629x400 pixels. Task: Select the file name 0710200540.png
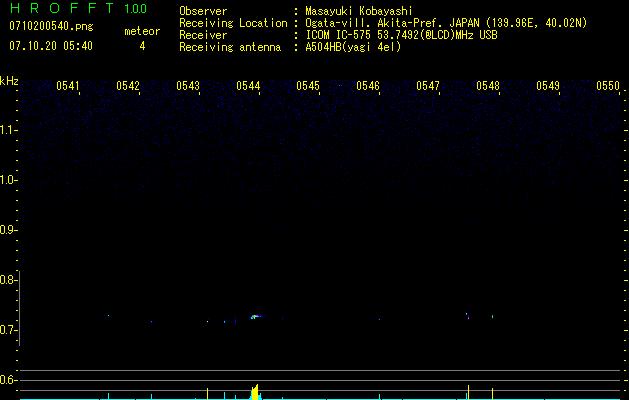click(x=51, y=26)
